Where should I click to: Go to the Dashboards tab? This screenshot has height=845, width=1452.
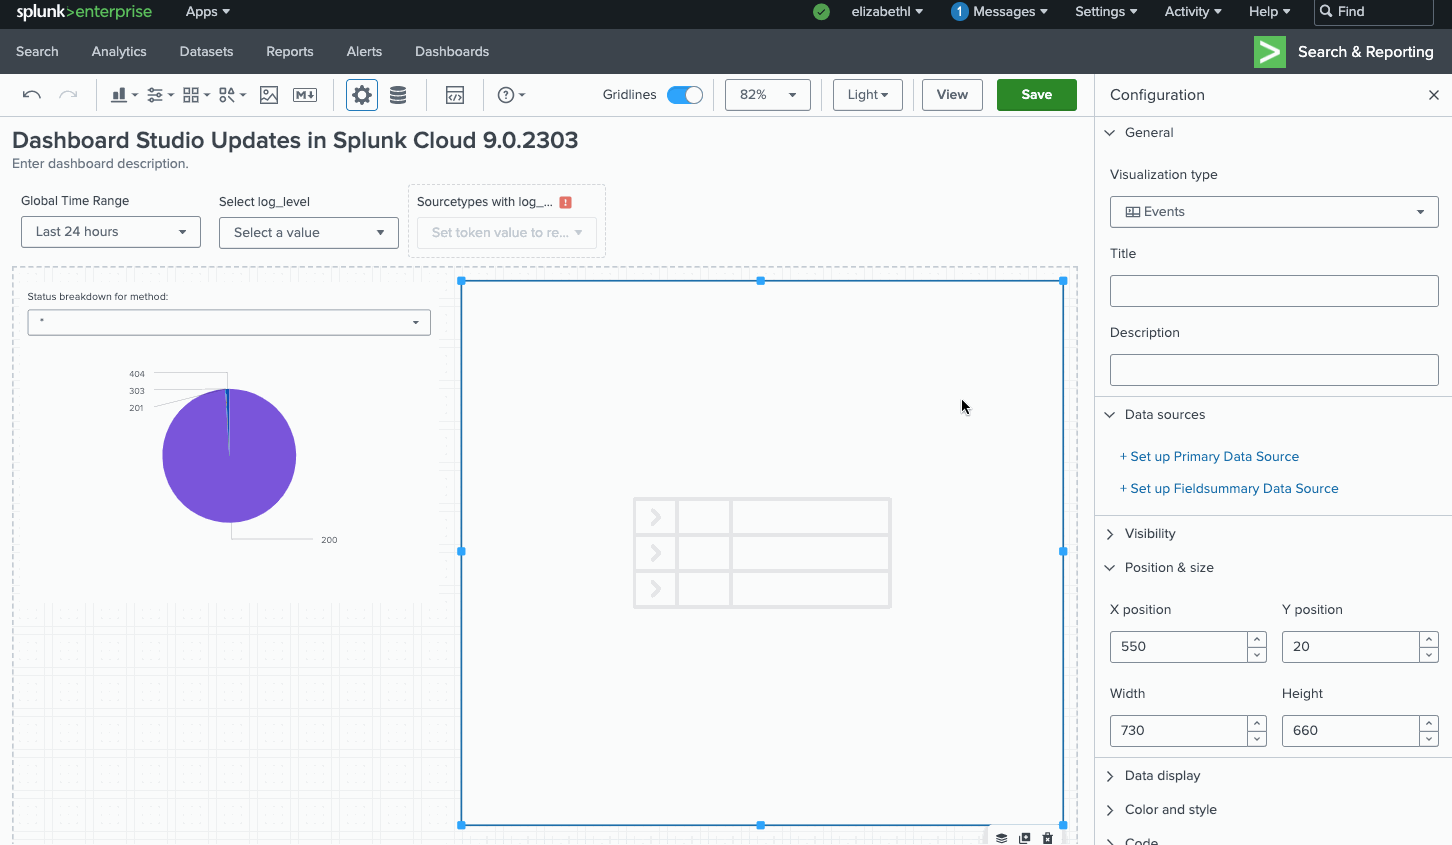point(452,52)
